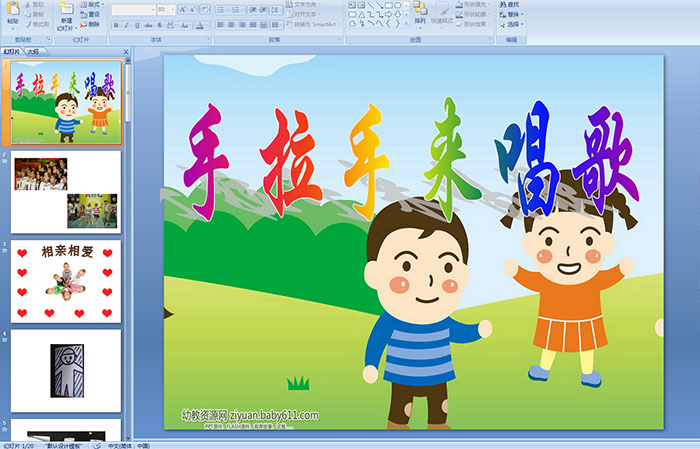Viewport: 700px width, 449px height.
Task: Toggle Italic formatting
Action: 125,24
